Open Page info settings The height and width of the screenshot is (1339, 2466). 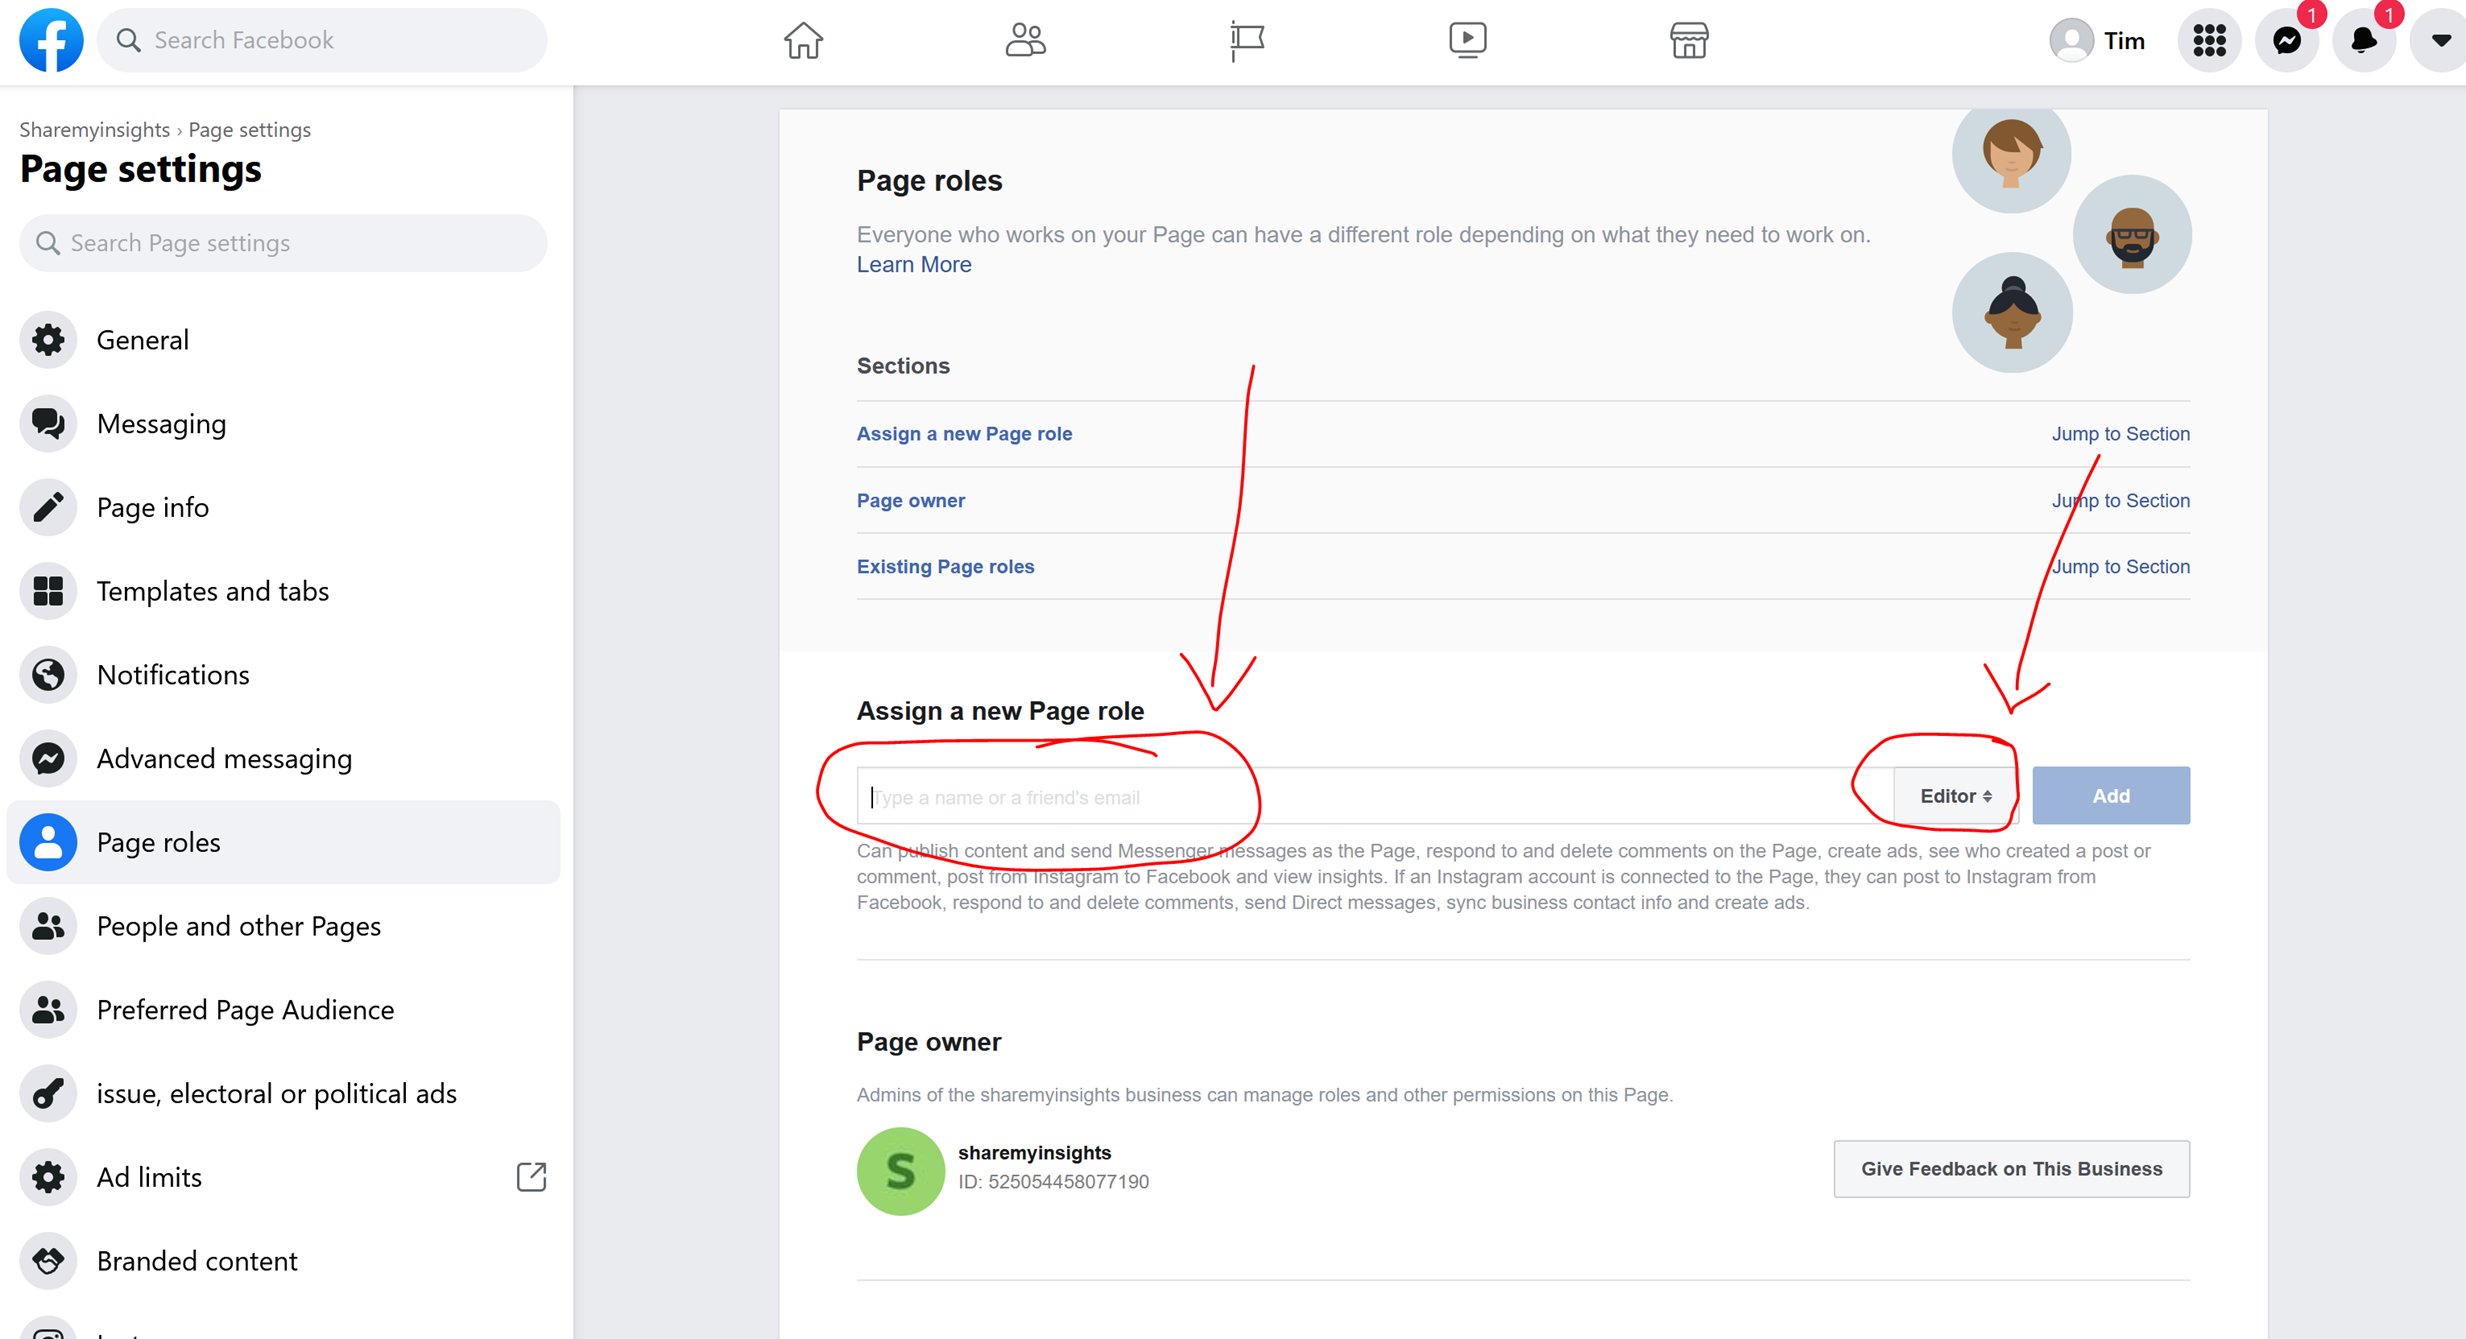[x=283, y=507]
